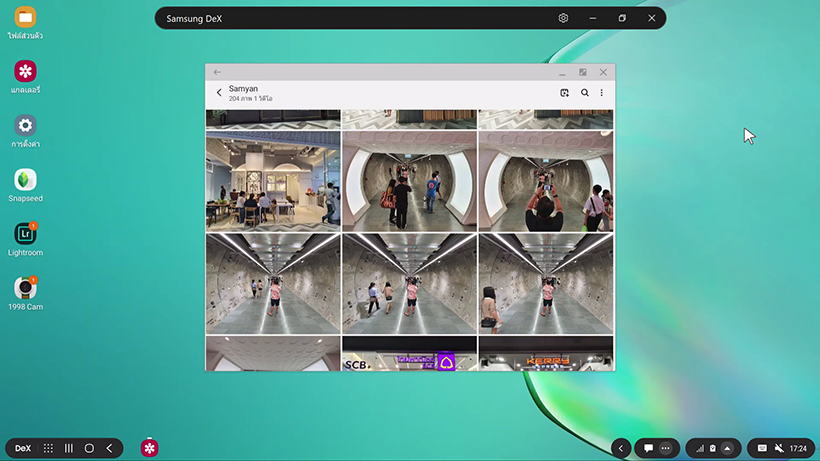
Task: Open the notifications chat bubble icon
Action: (648, 448)
